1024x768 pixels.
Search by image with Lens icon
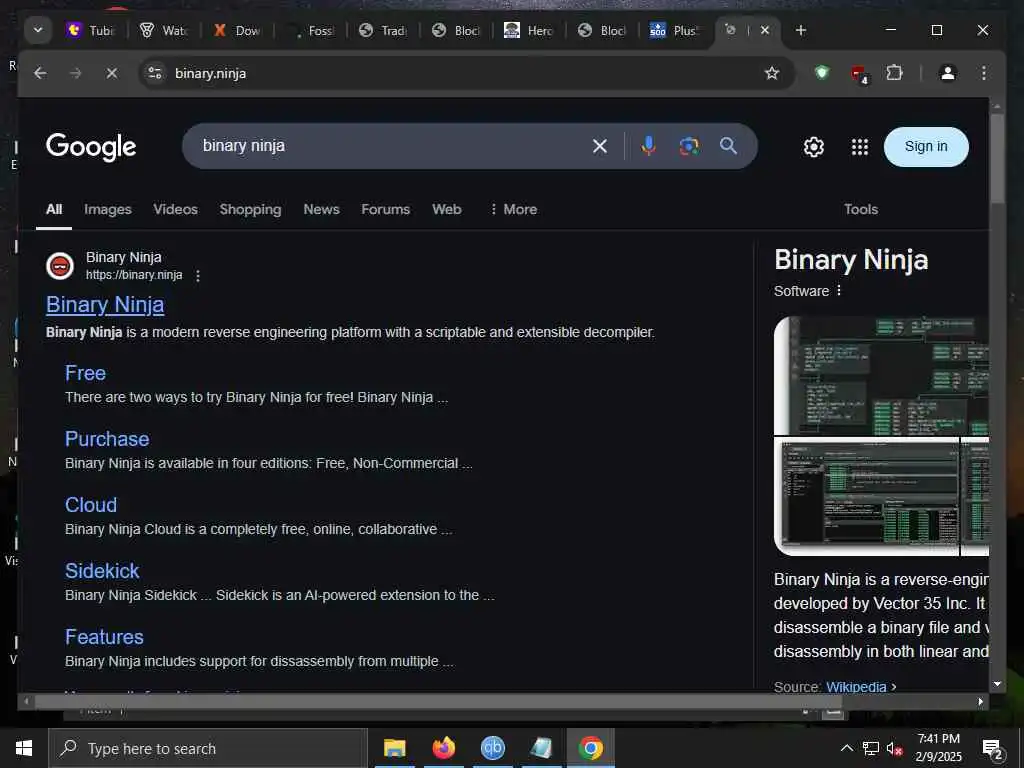pyautogui.click(x=688, y=146)
